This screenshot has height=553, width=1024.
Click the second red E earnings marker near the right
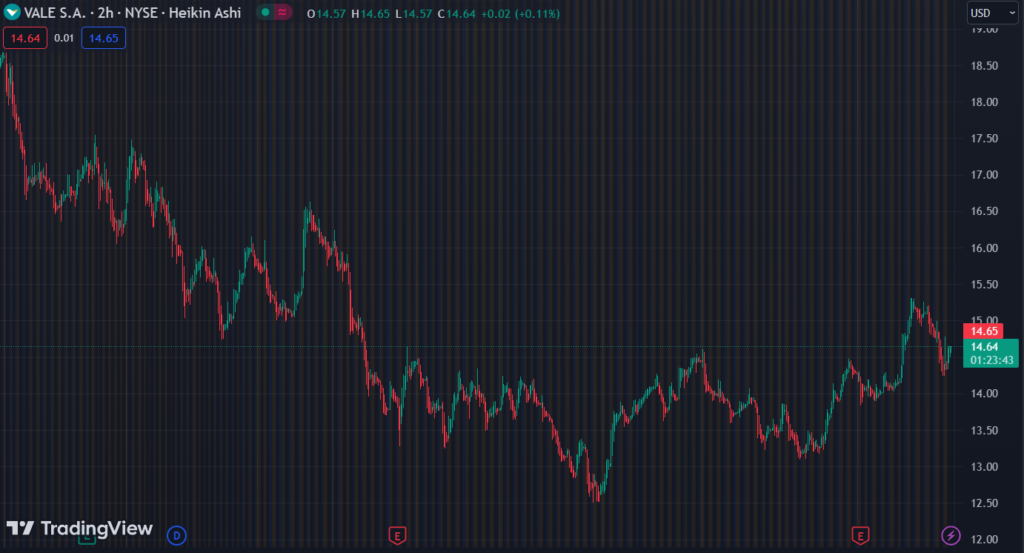pyautogui.click(x=860, y=535)
